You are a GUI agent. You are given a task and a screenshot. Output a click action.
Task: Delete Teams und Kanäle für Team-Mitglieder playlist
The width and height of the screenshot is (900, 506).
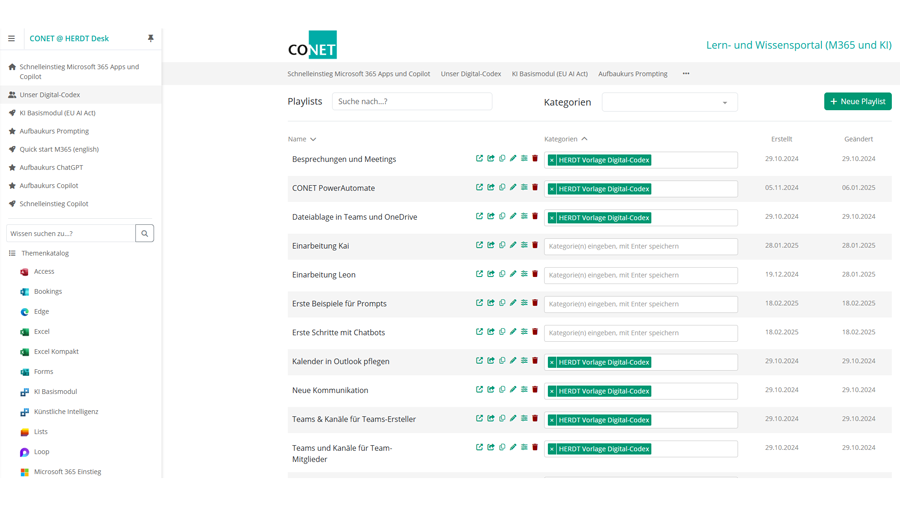point(535,447)
